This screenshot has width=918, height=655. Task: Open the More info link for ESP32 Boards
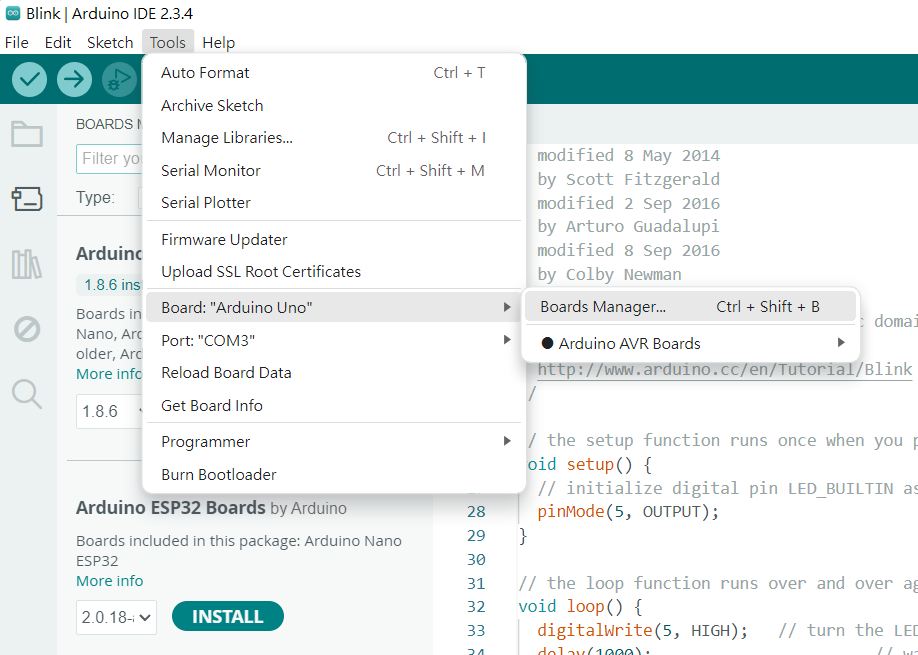(x=109, y=580)
